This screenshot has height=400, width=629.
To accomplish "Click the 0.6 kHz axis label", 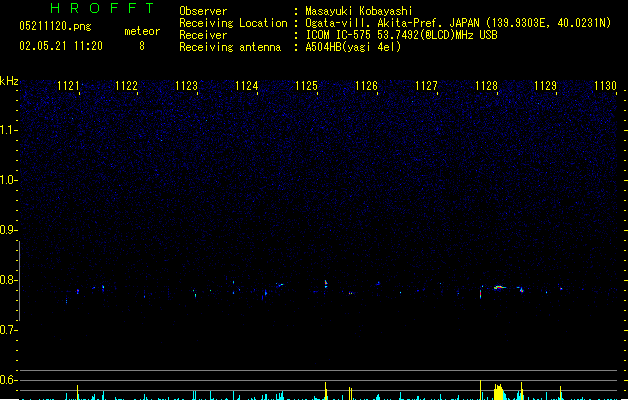I will point(8,380).
